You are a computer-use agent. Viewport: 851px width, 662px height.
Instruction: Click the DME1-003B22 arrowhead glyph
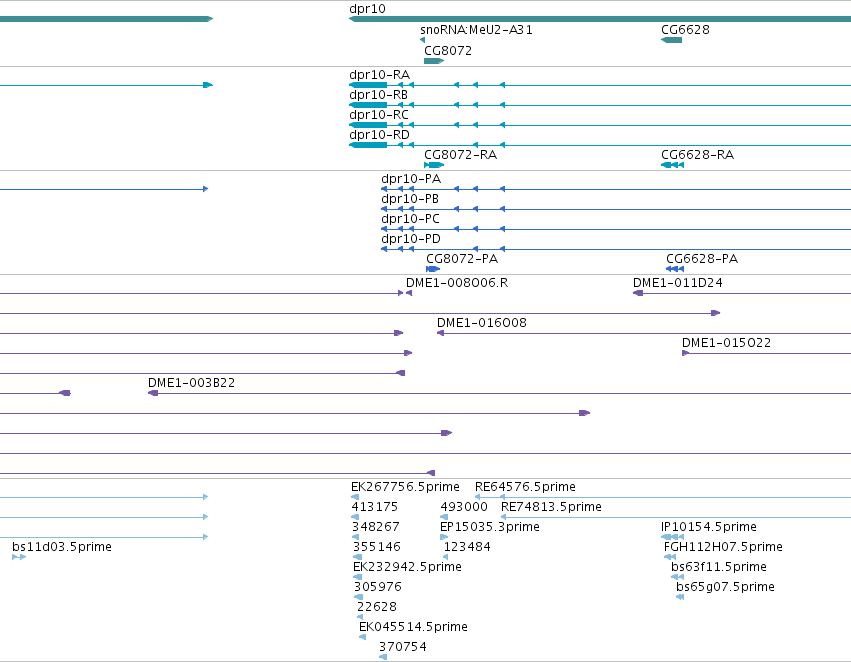coord(153,393)
